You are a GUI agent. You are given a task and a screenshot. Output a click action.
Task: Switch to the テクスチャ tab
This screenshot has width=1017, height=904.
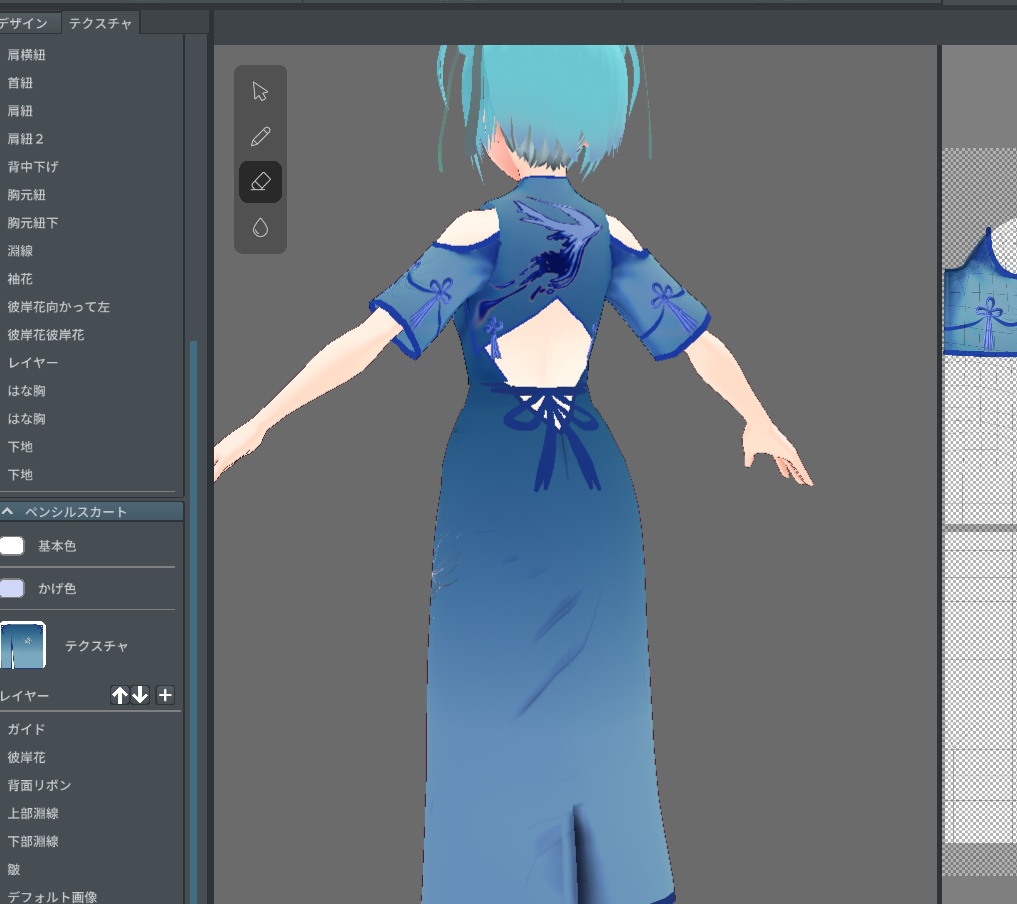coord(100,23)
